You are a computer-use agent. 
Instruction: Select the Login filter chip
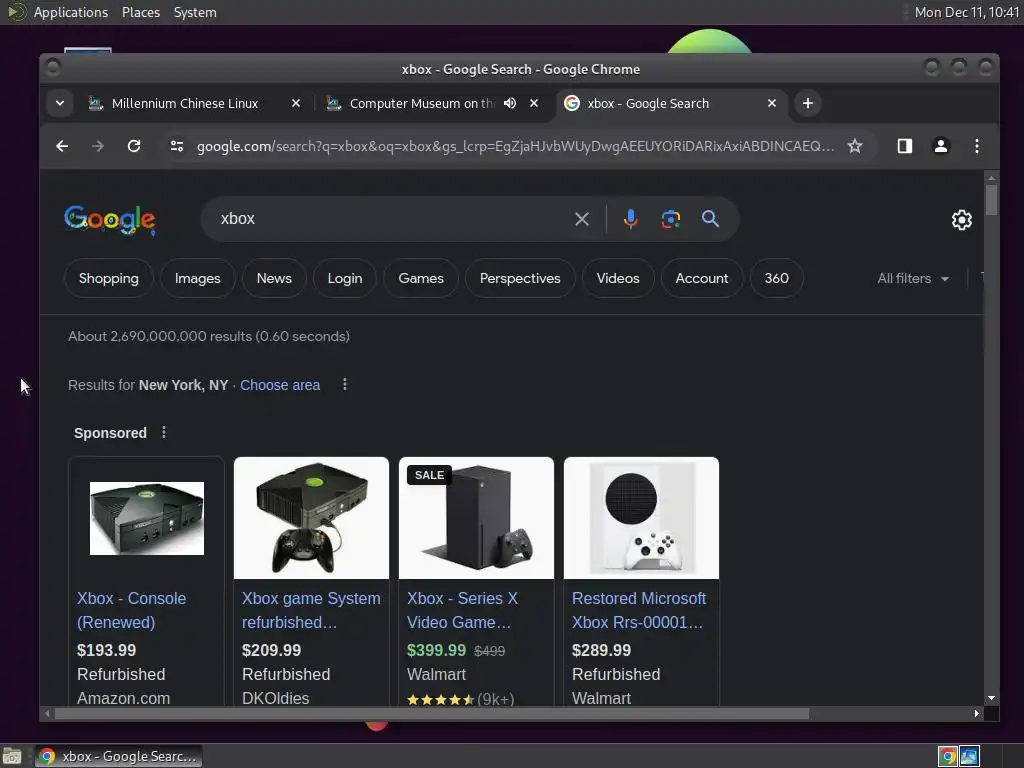[x=345, y=278]
